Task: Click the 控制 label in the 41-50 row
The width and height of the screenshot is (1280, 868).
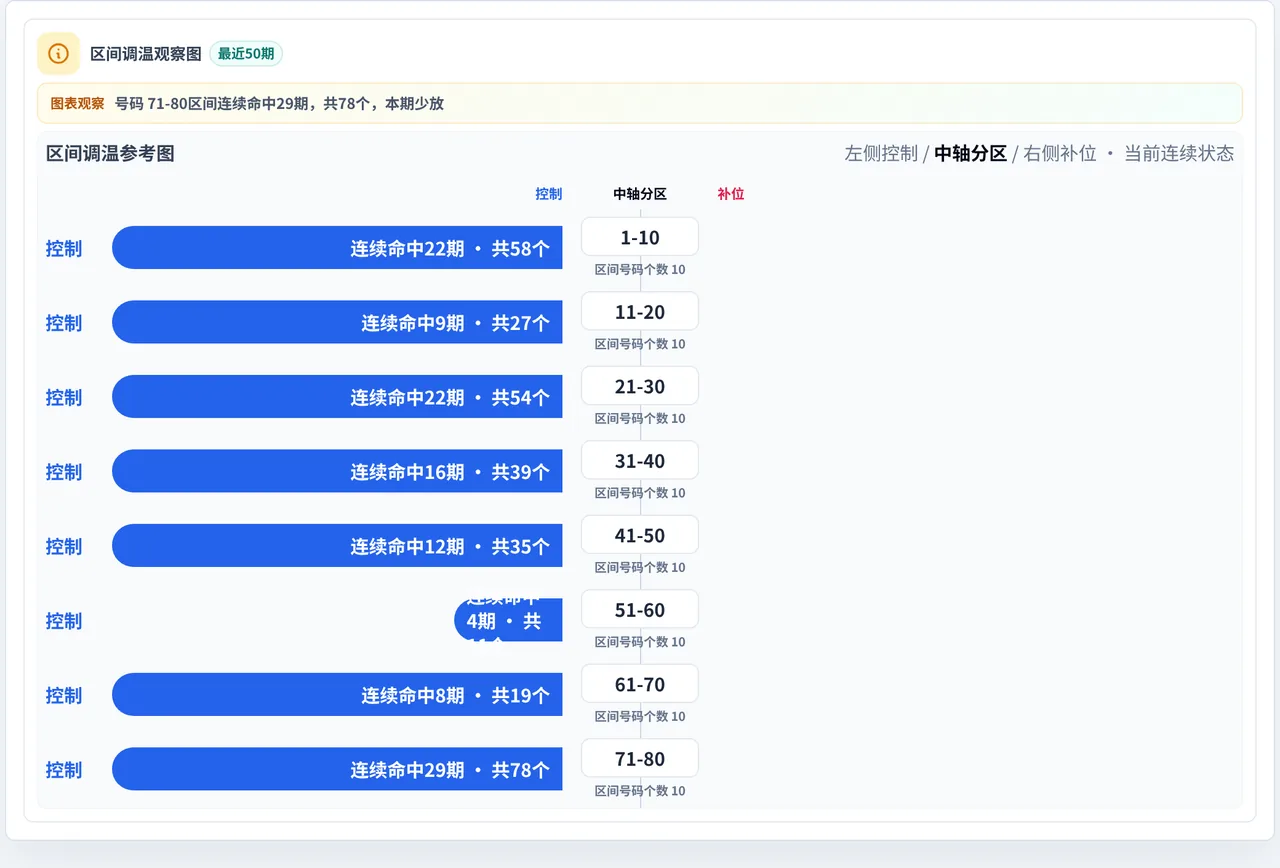Action: [64, 546]
